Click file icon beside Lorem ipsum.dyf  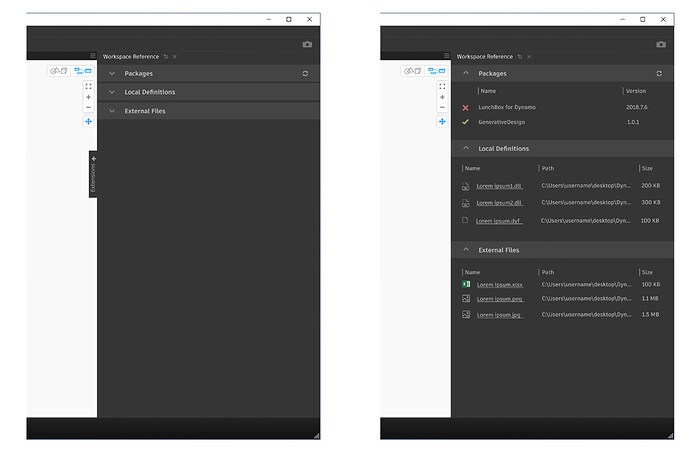(x=465, y=220)
